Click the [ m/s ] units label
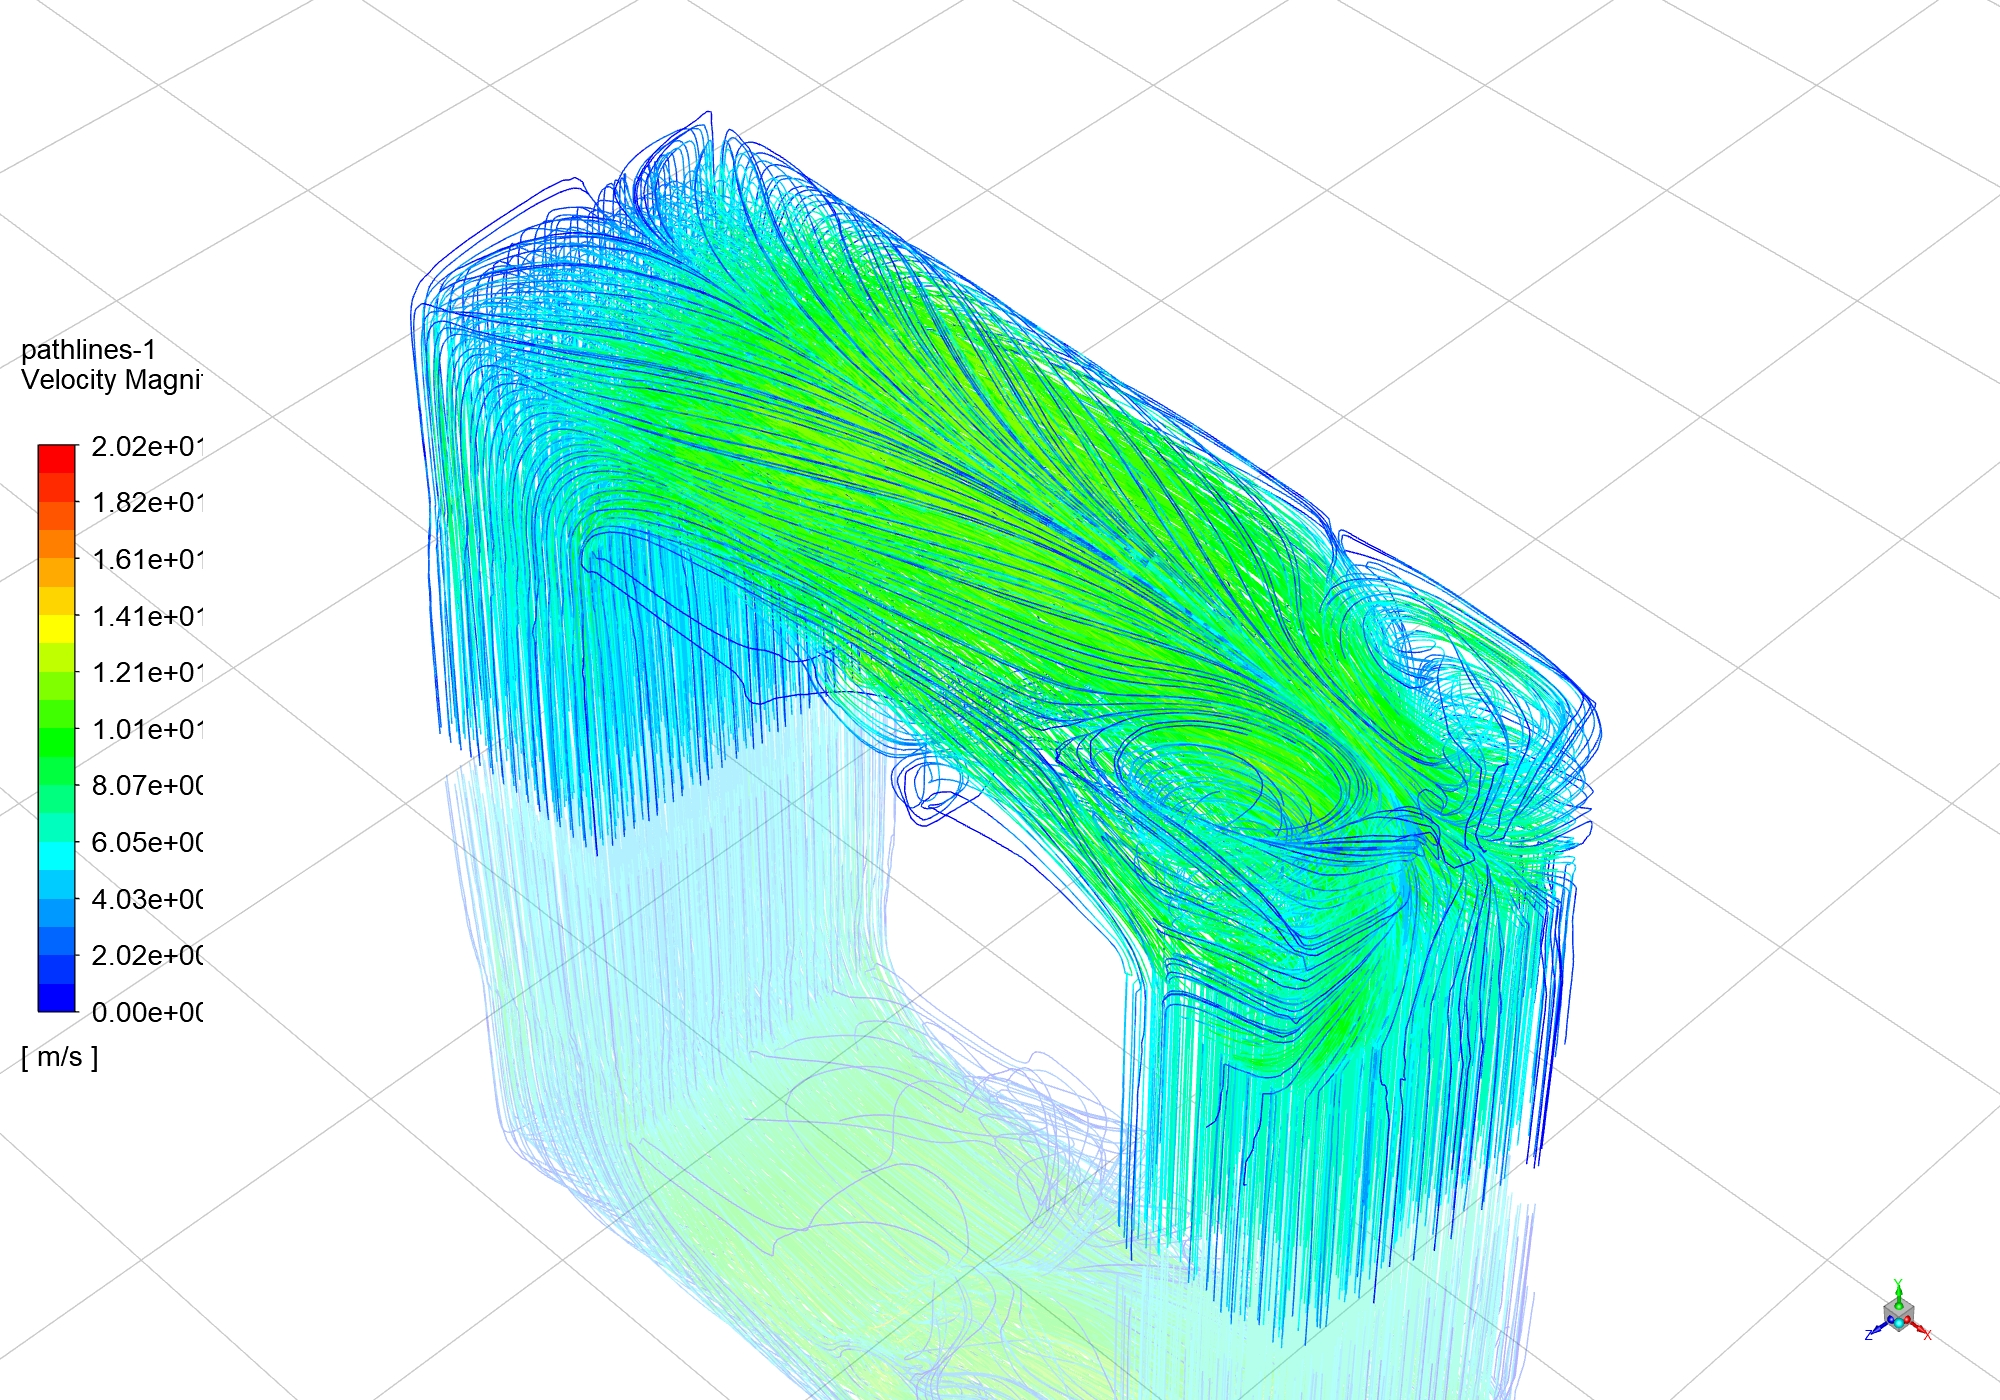The height and width of the screenshot is (1400, 2000). pyautogui.click(x=60, y=1057)
